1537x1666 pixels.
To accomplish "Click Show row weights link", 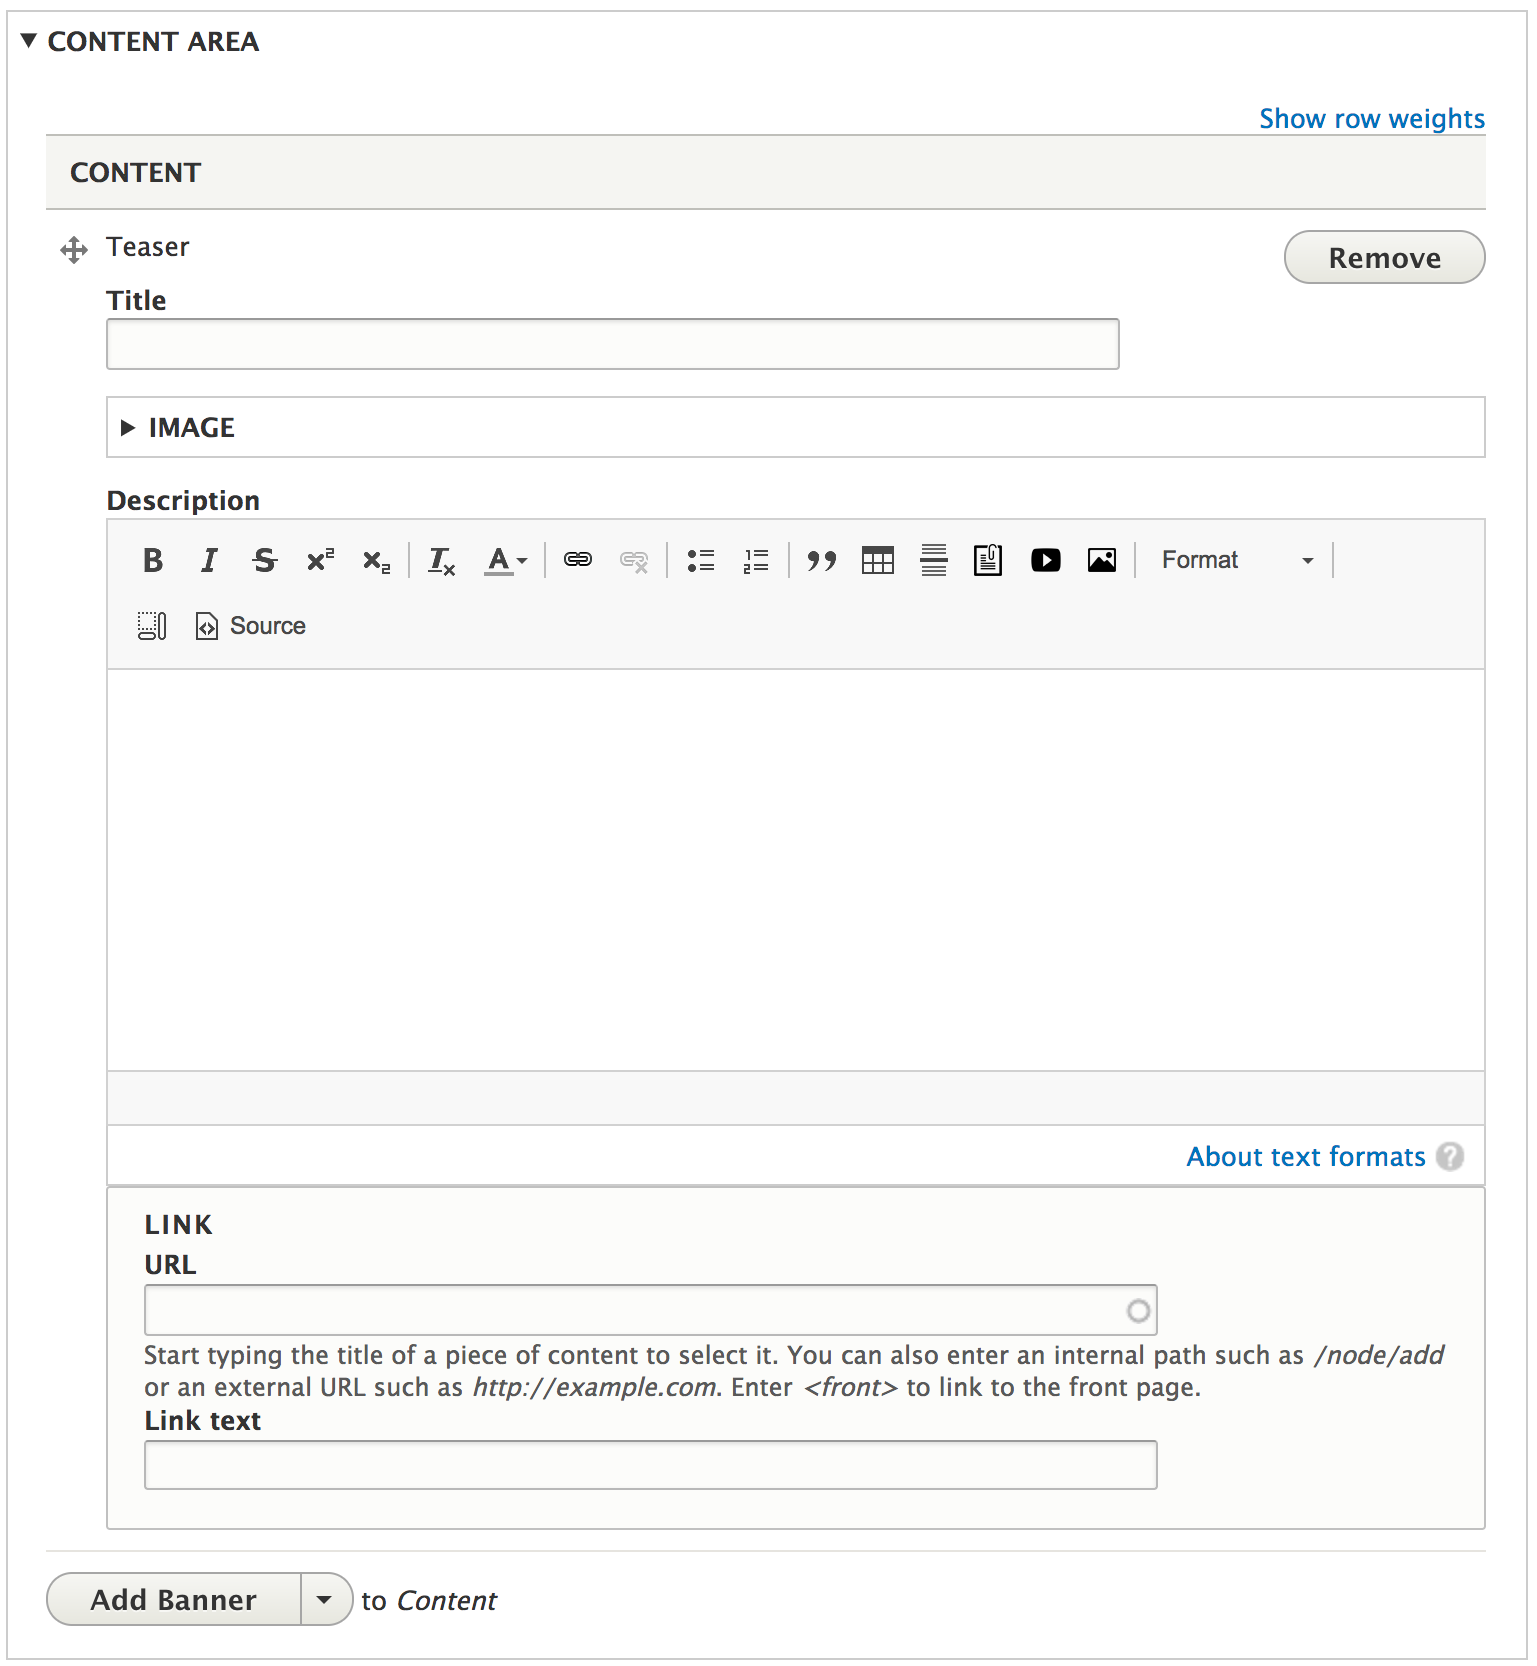I will click(x=1372, y=118).
